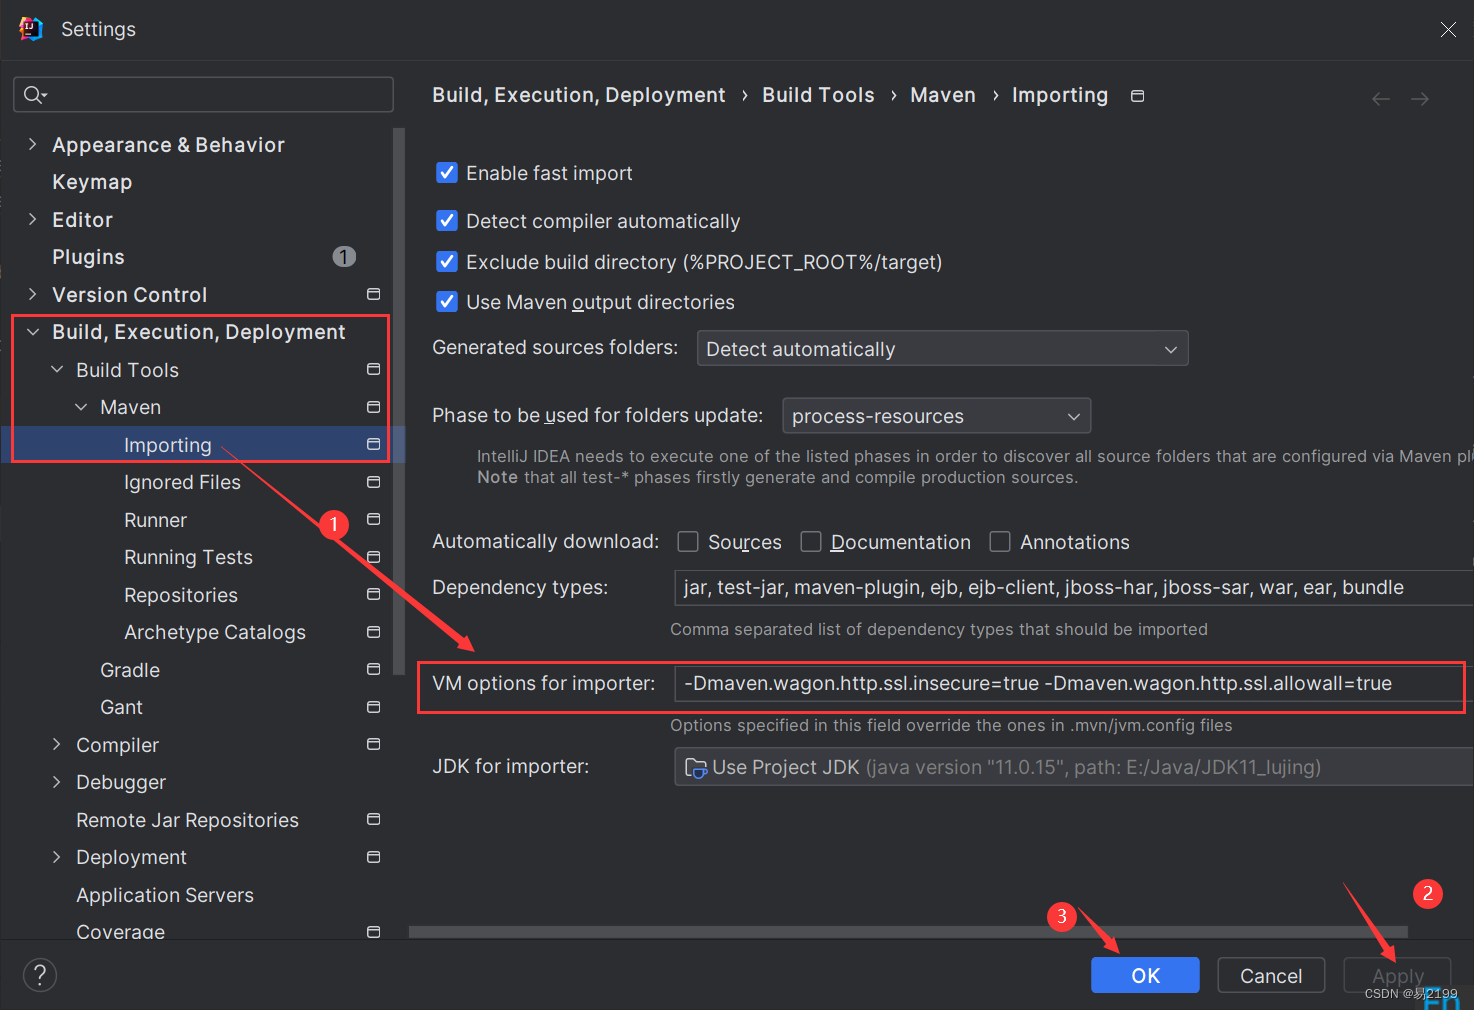Screen dimensions: 1474x1010
Task: Click inside the Dependency types input field
Action: click(x=1000, y=587)
